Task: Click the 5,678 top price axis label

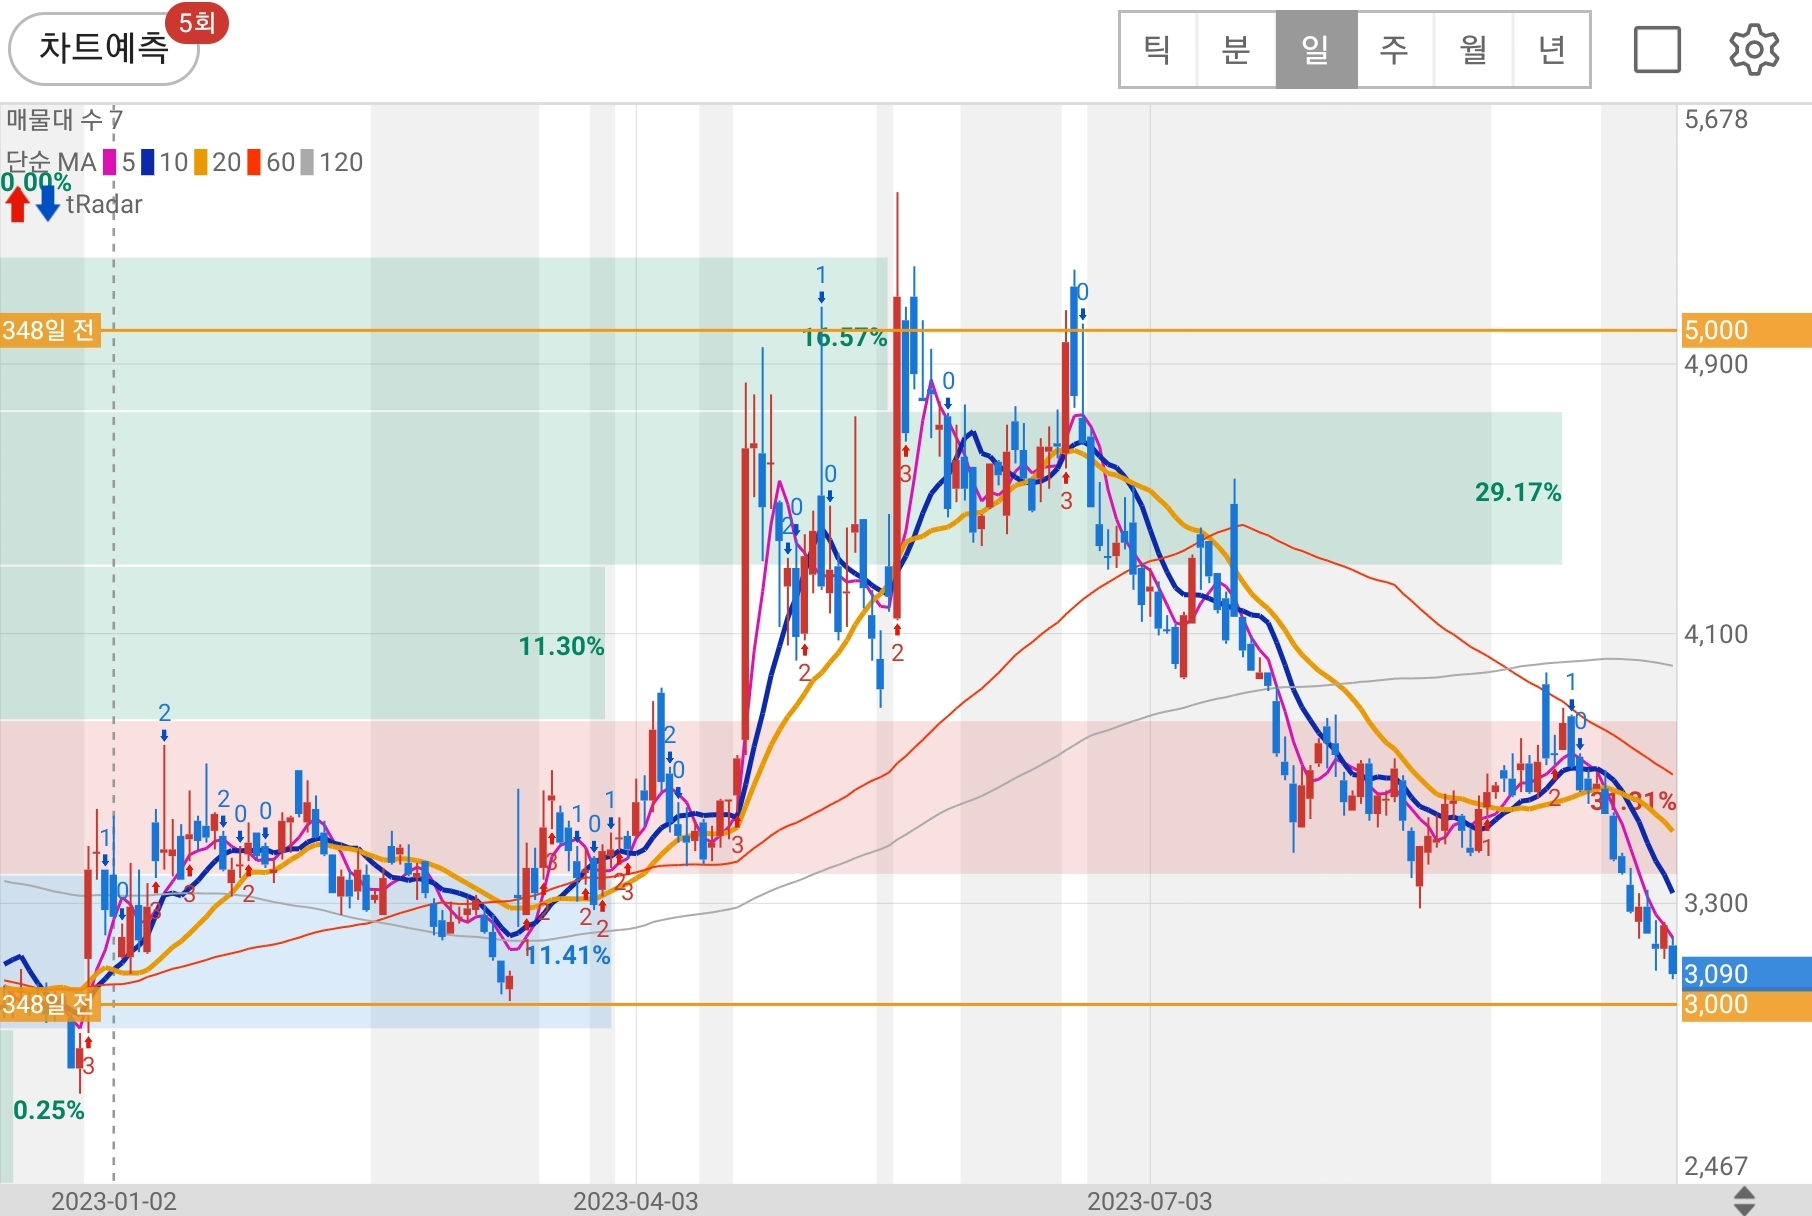Action: [1716, 120]
